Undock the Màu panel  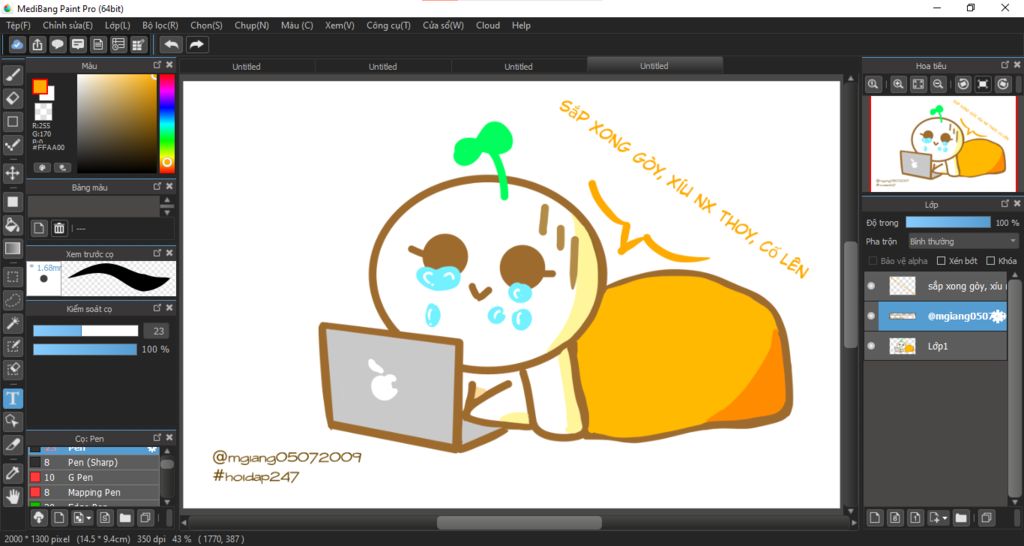click(x=157, y=65)
